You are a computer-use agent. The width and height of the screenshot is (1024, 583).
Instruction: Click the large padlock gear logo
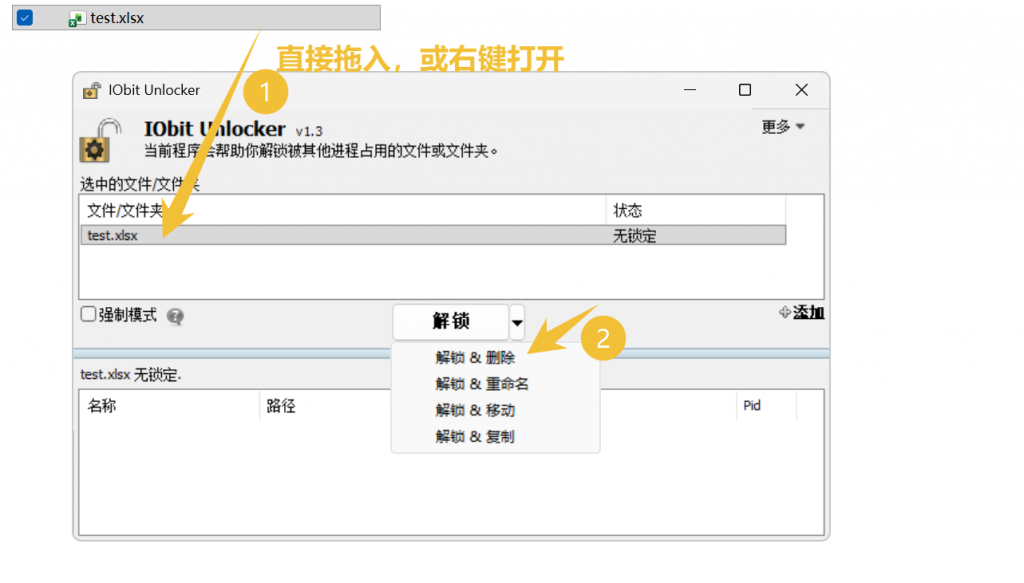coord(101,140)
